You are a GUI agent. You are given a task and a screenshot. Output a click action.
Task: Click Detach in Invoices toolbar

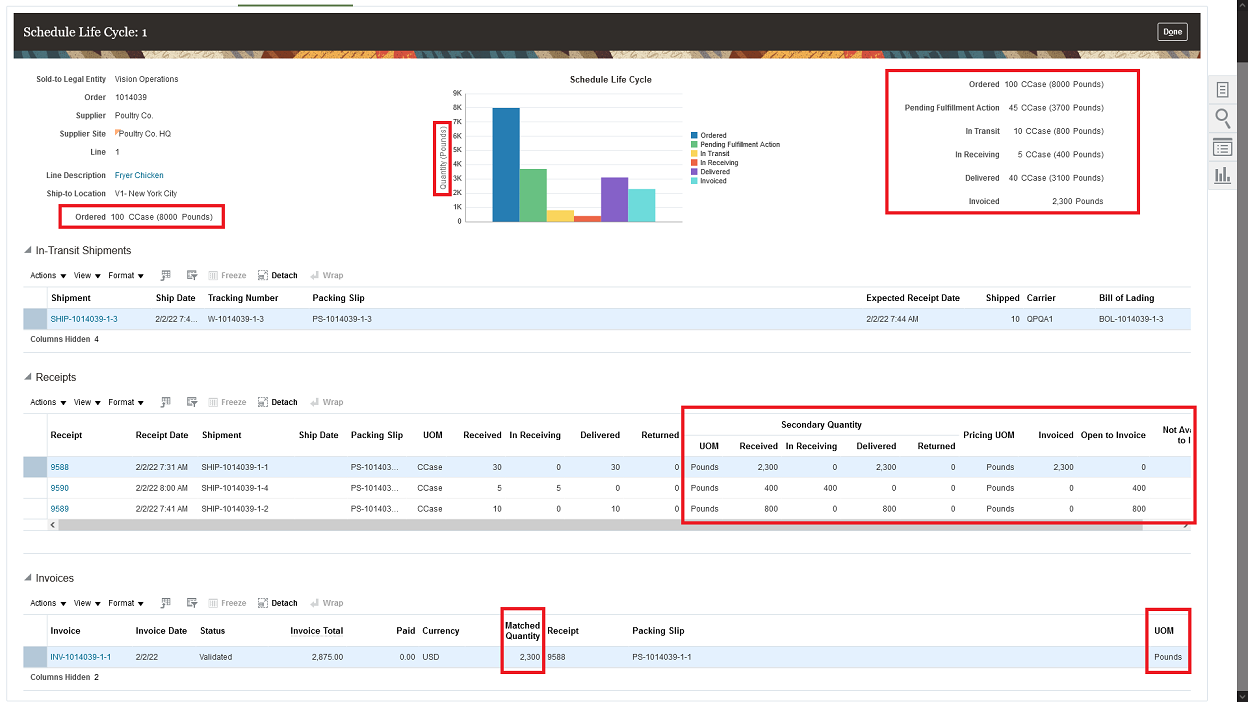pos(278,603)
